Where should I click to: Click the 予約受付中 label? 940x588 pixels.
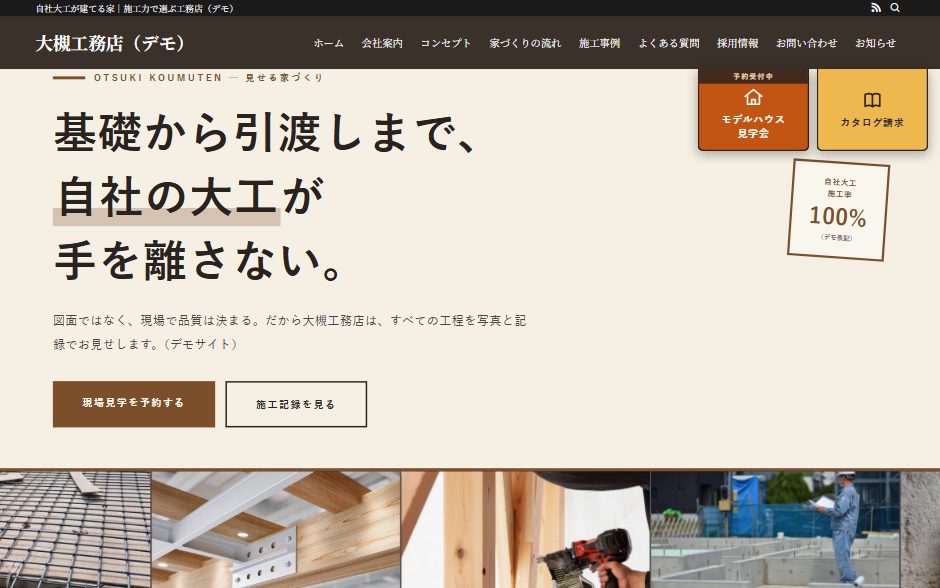(753, 76)
